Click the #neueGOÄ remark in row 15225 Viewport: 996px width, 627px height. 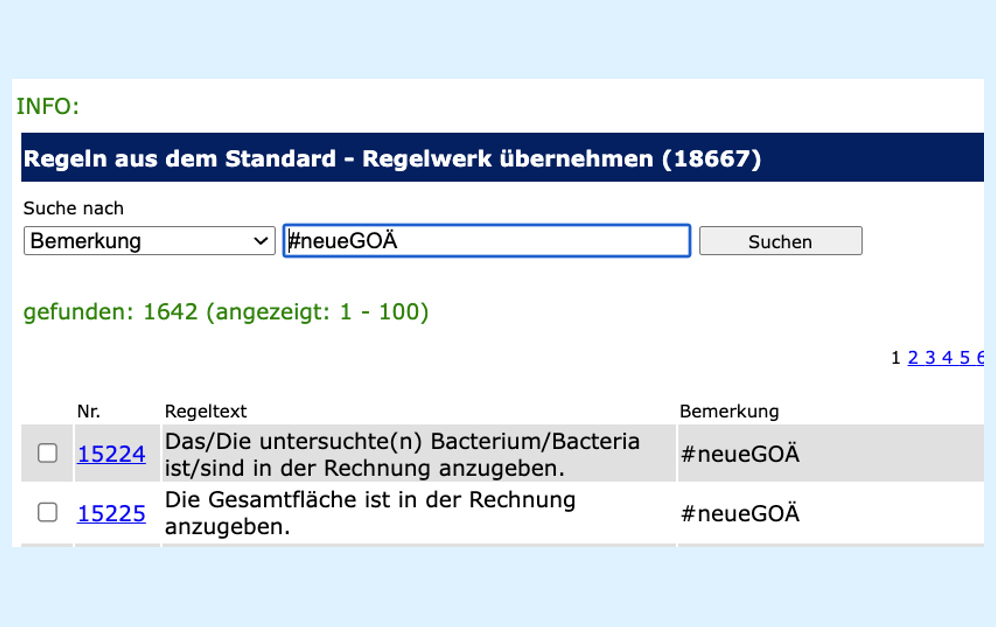pyautogui.click(x=740, y=514)
